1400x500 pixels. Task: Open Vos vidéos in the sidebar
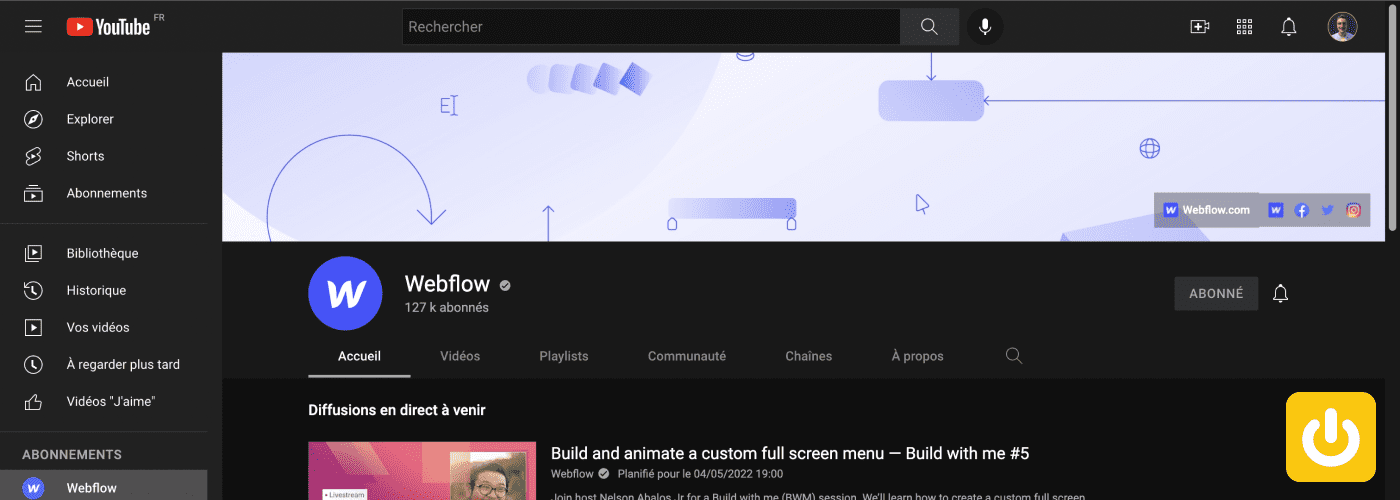click(104, 327)
